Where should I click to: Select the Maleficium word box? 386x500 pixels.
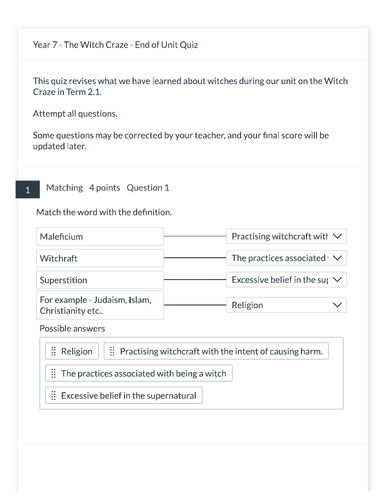coord(100,237)
